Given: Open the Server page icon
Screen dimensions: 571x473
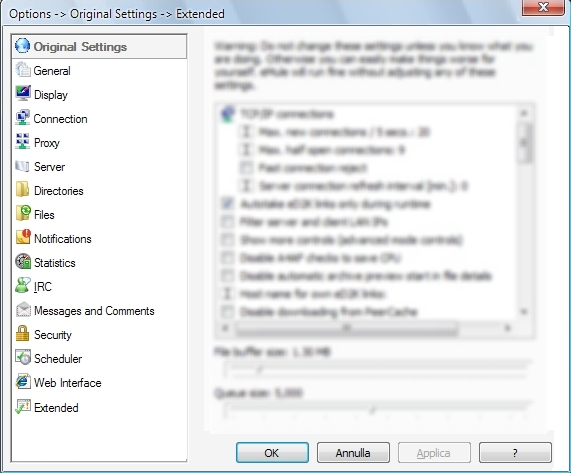Looking at the screenshot, I should (x=23, y=166).
